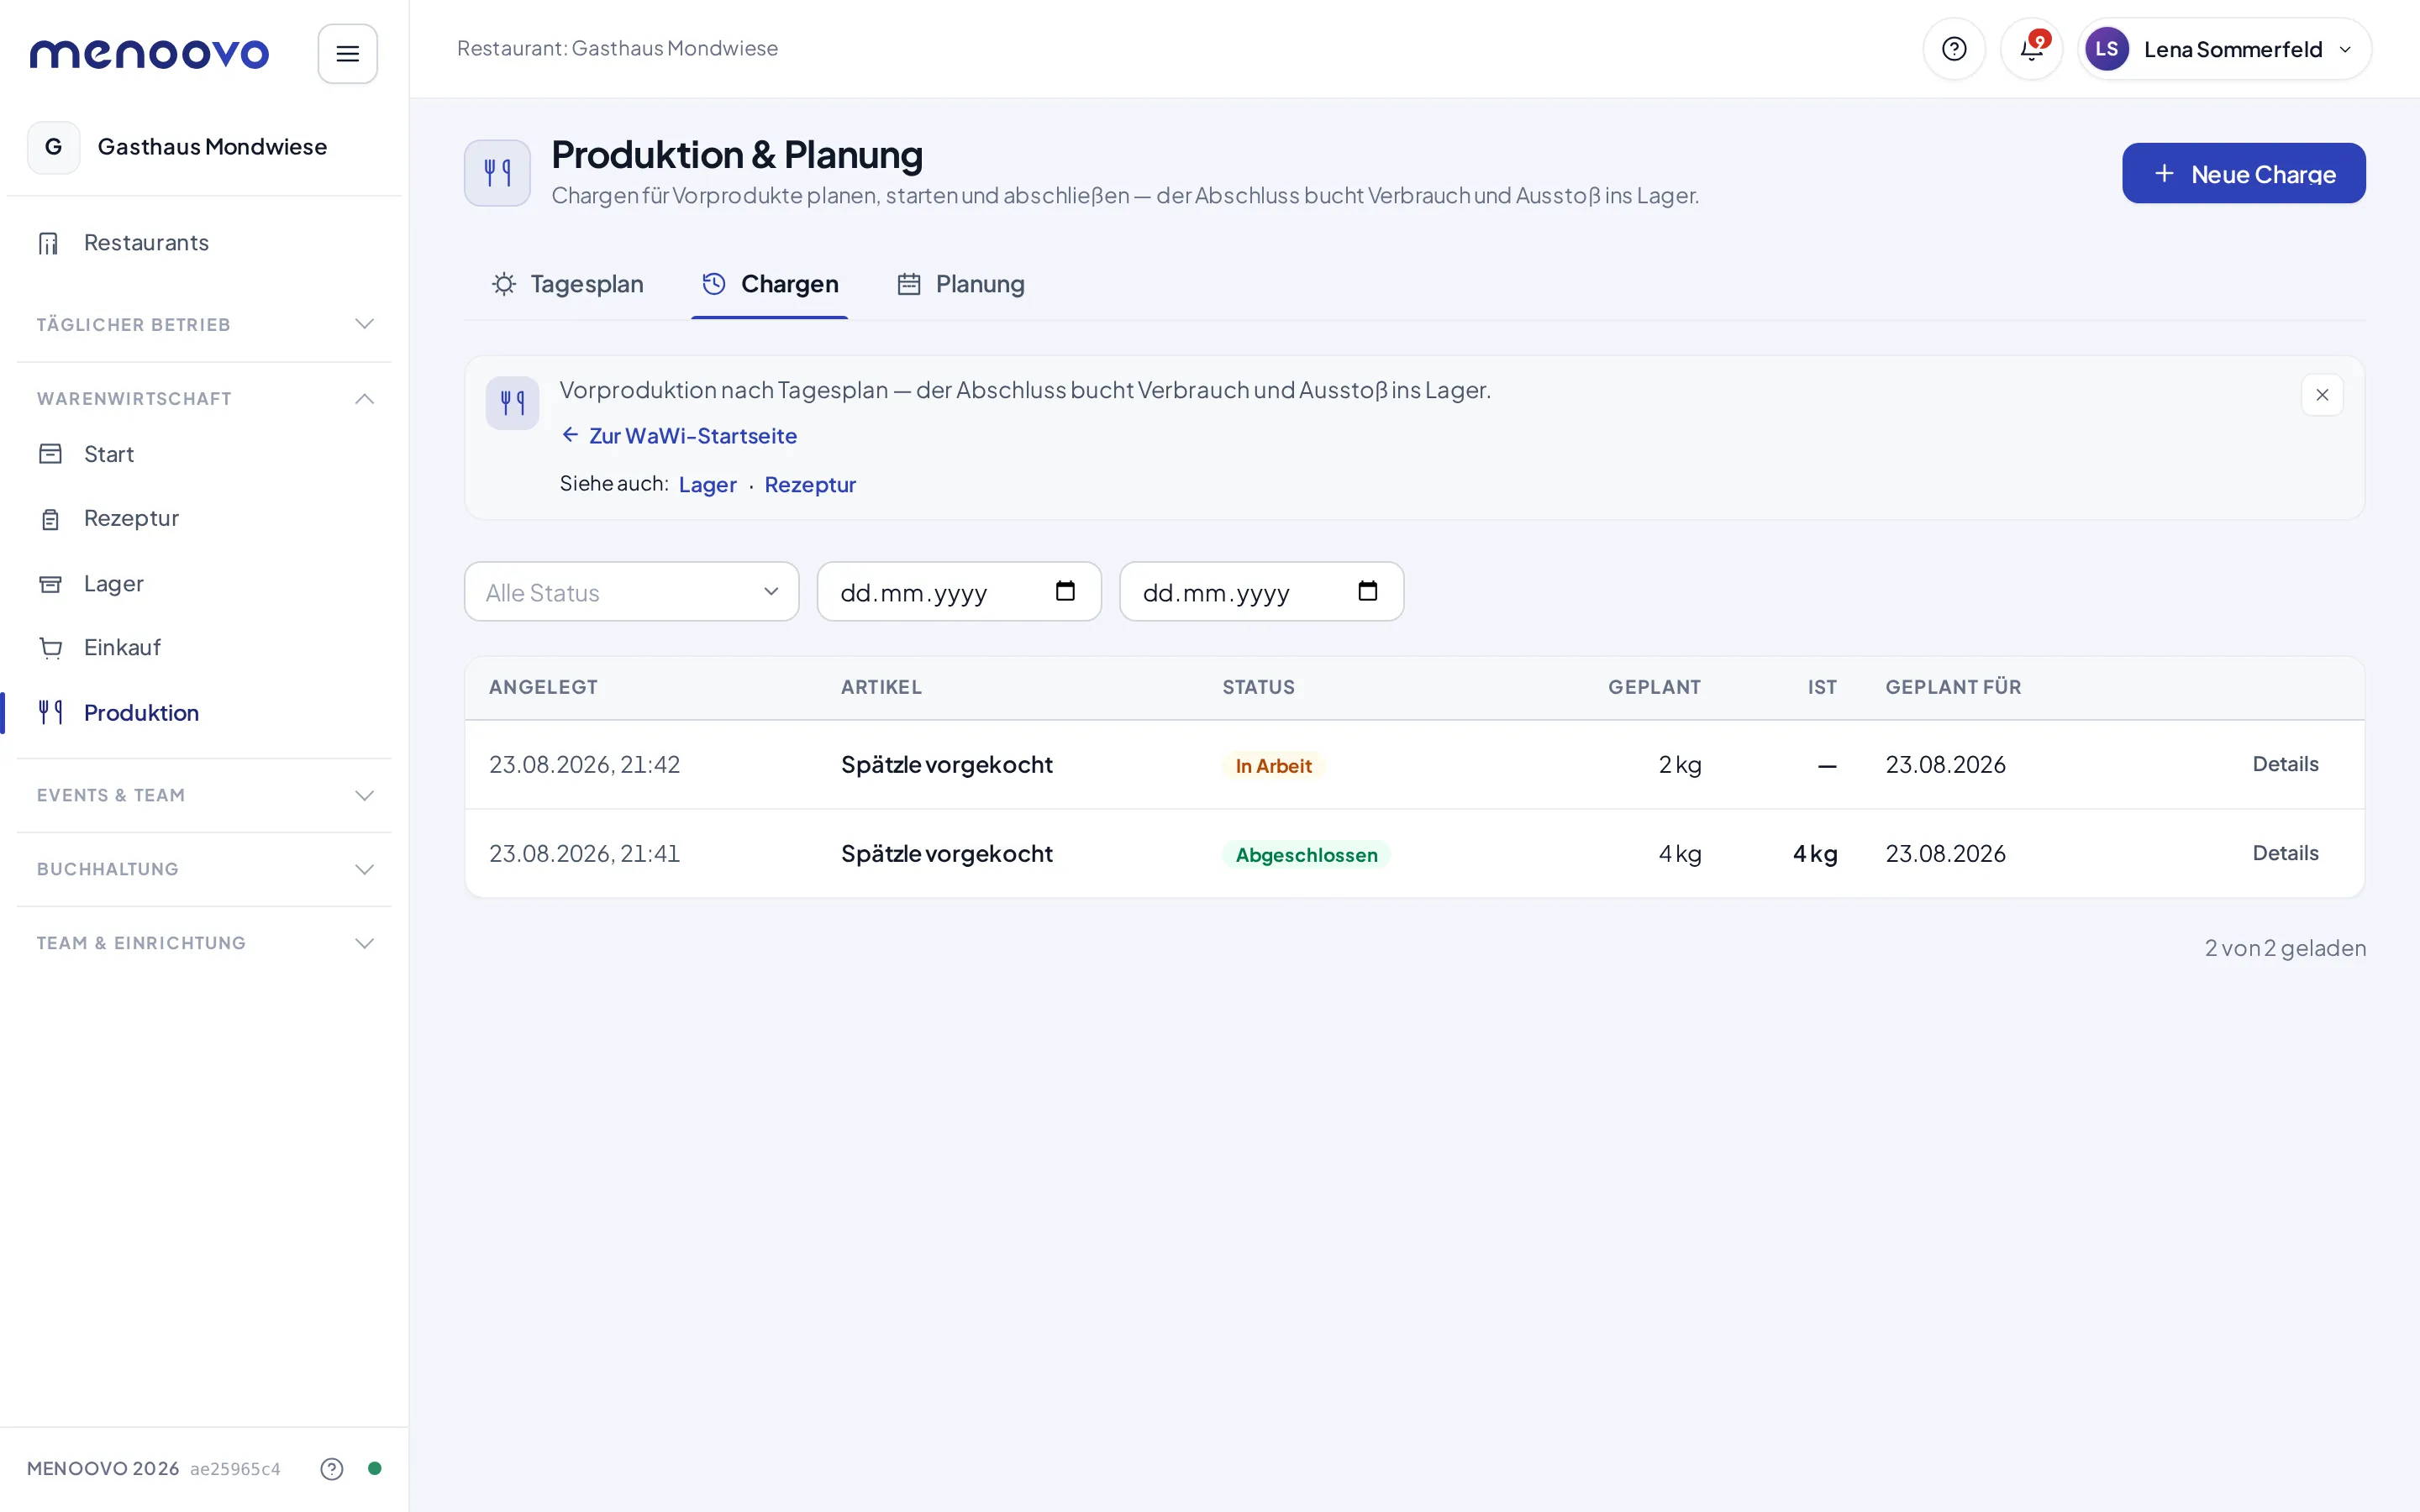
Task: Select Produktion in the sidebar
Action: pos(204,712)
